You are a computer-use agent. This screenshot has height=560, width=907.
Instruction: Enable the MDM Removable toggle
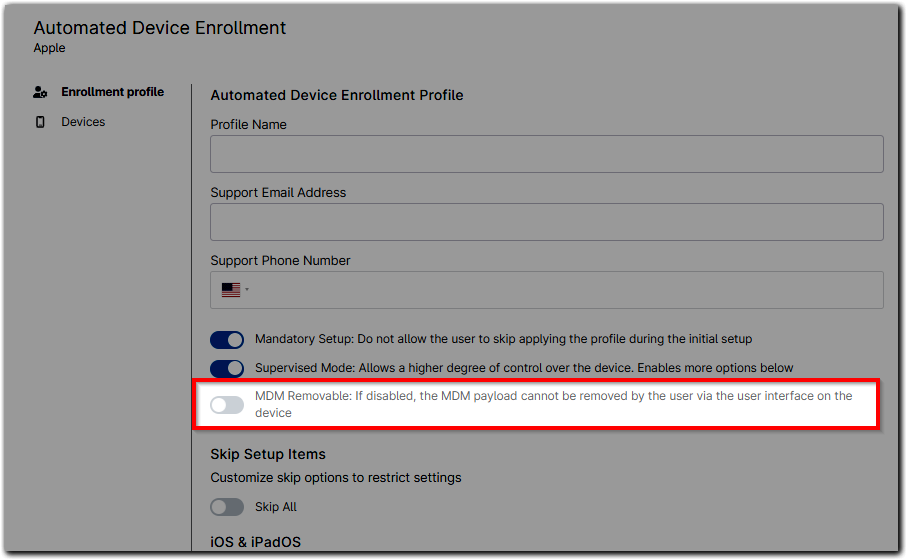pyautogui.click(x=227, y=404)
